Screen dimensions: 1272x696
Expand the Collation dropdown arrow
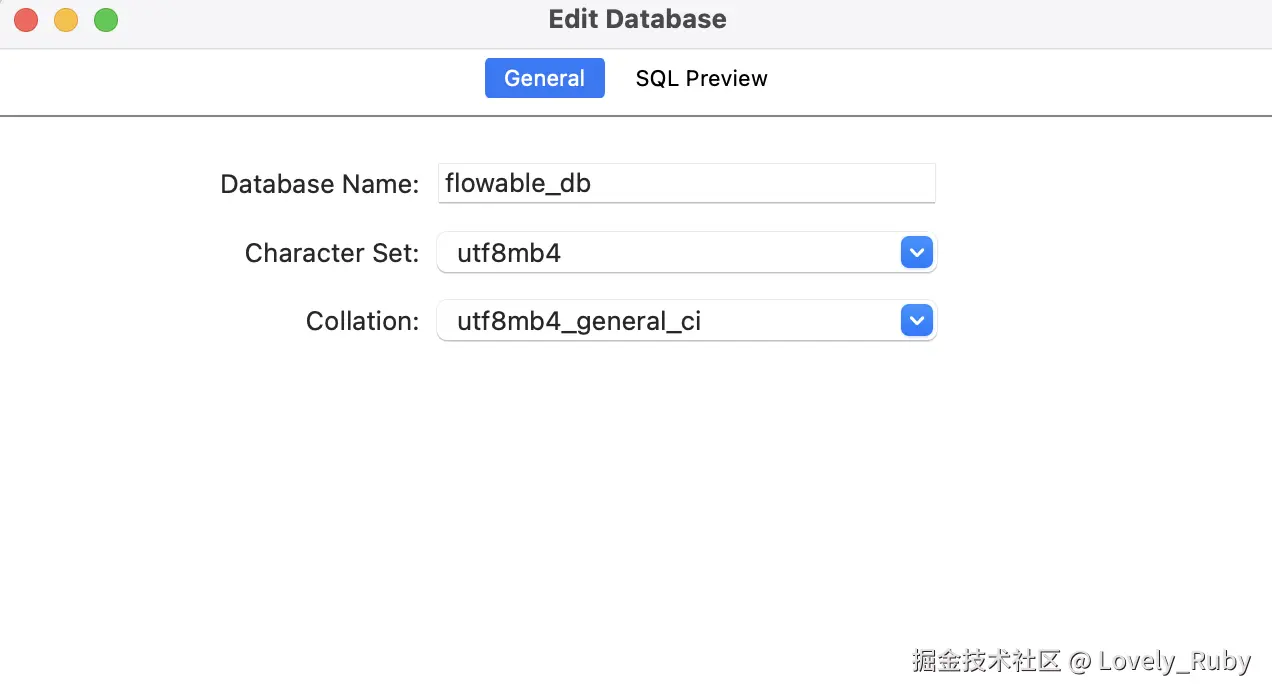coord(916,321)
